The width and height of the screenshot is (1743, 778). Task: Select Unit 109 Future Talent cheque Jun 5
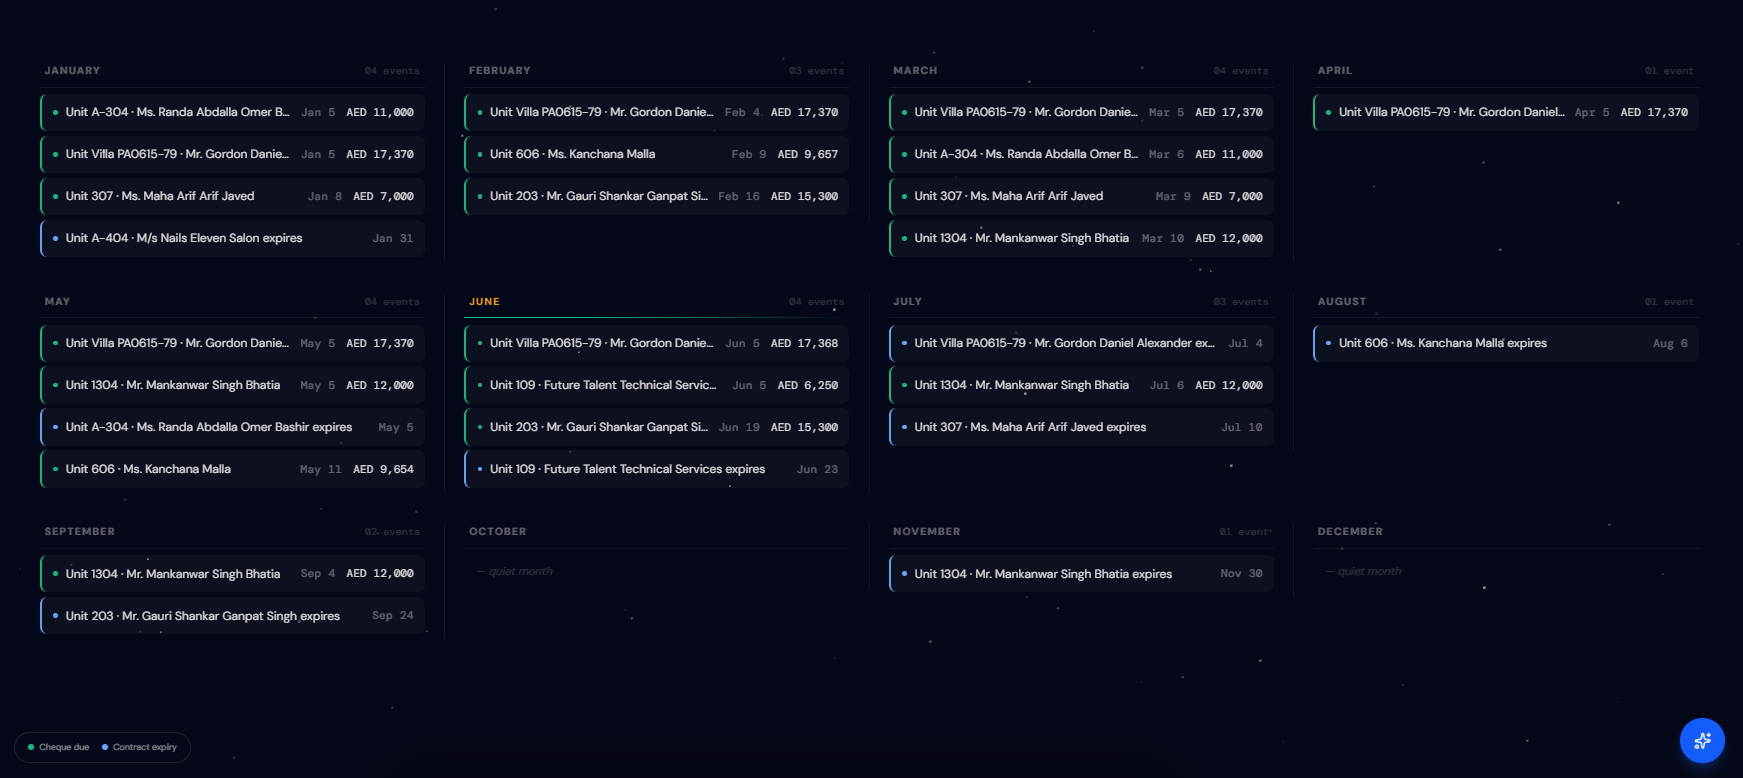coord(657,385)
